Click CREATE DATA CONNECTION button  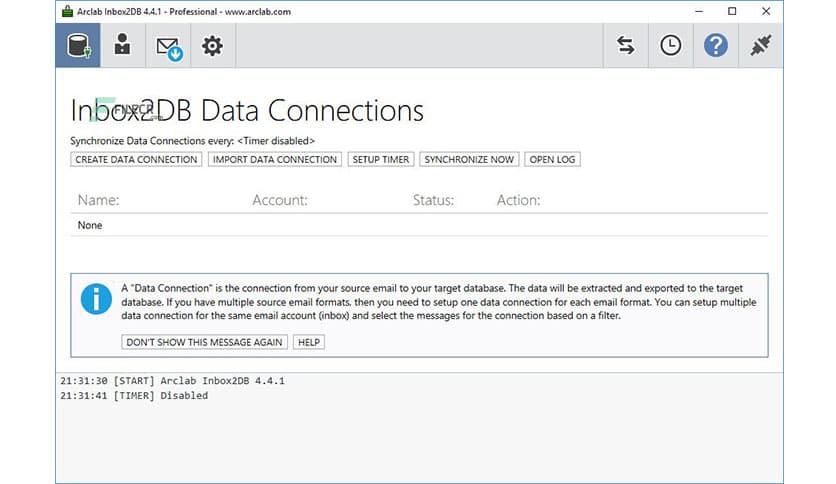click(136, 159)
